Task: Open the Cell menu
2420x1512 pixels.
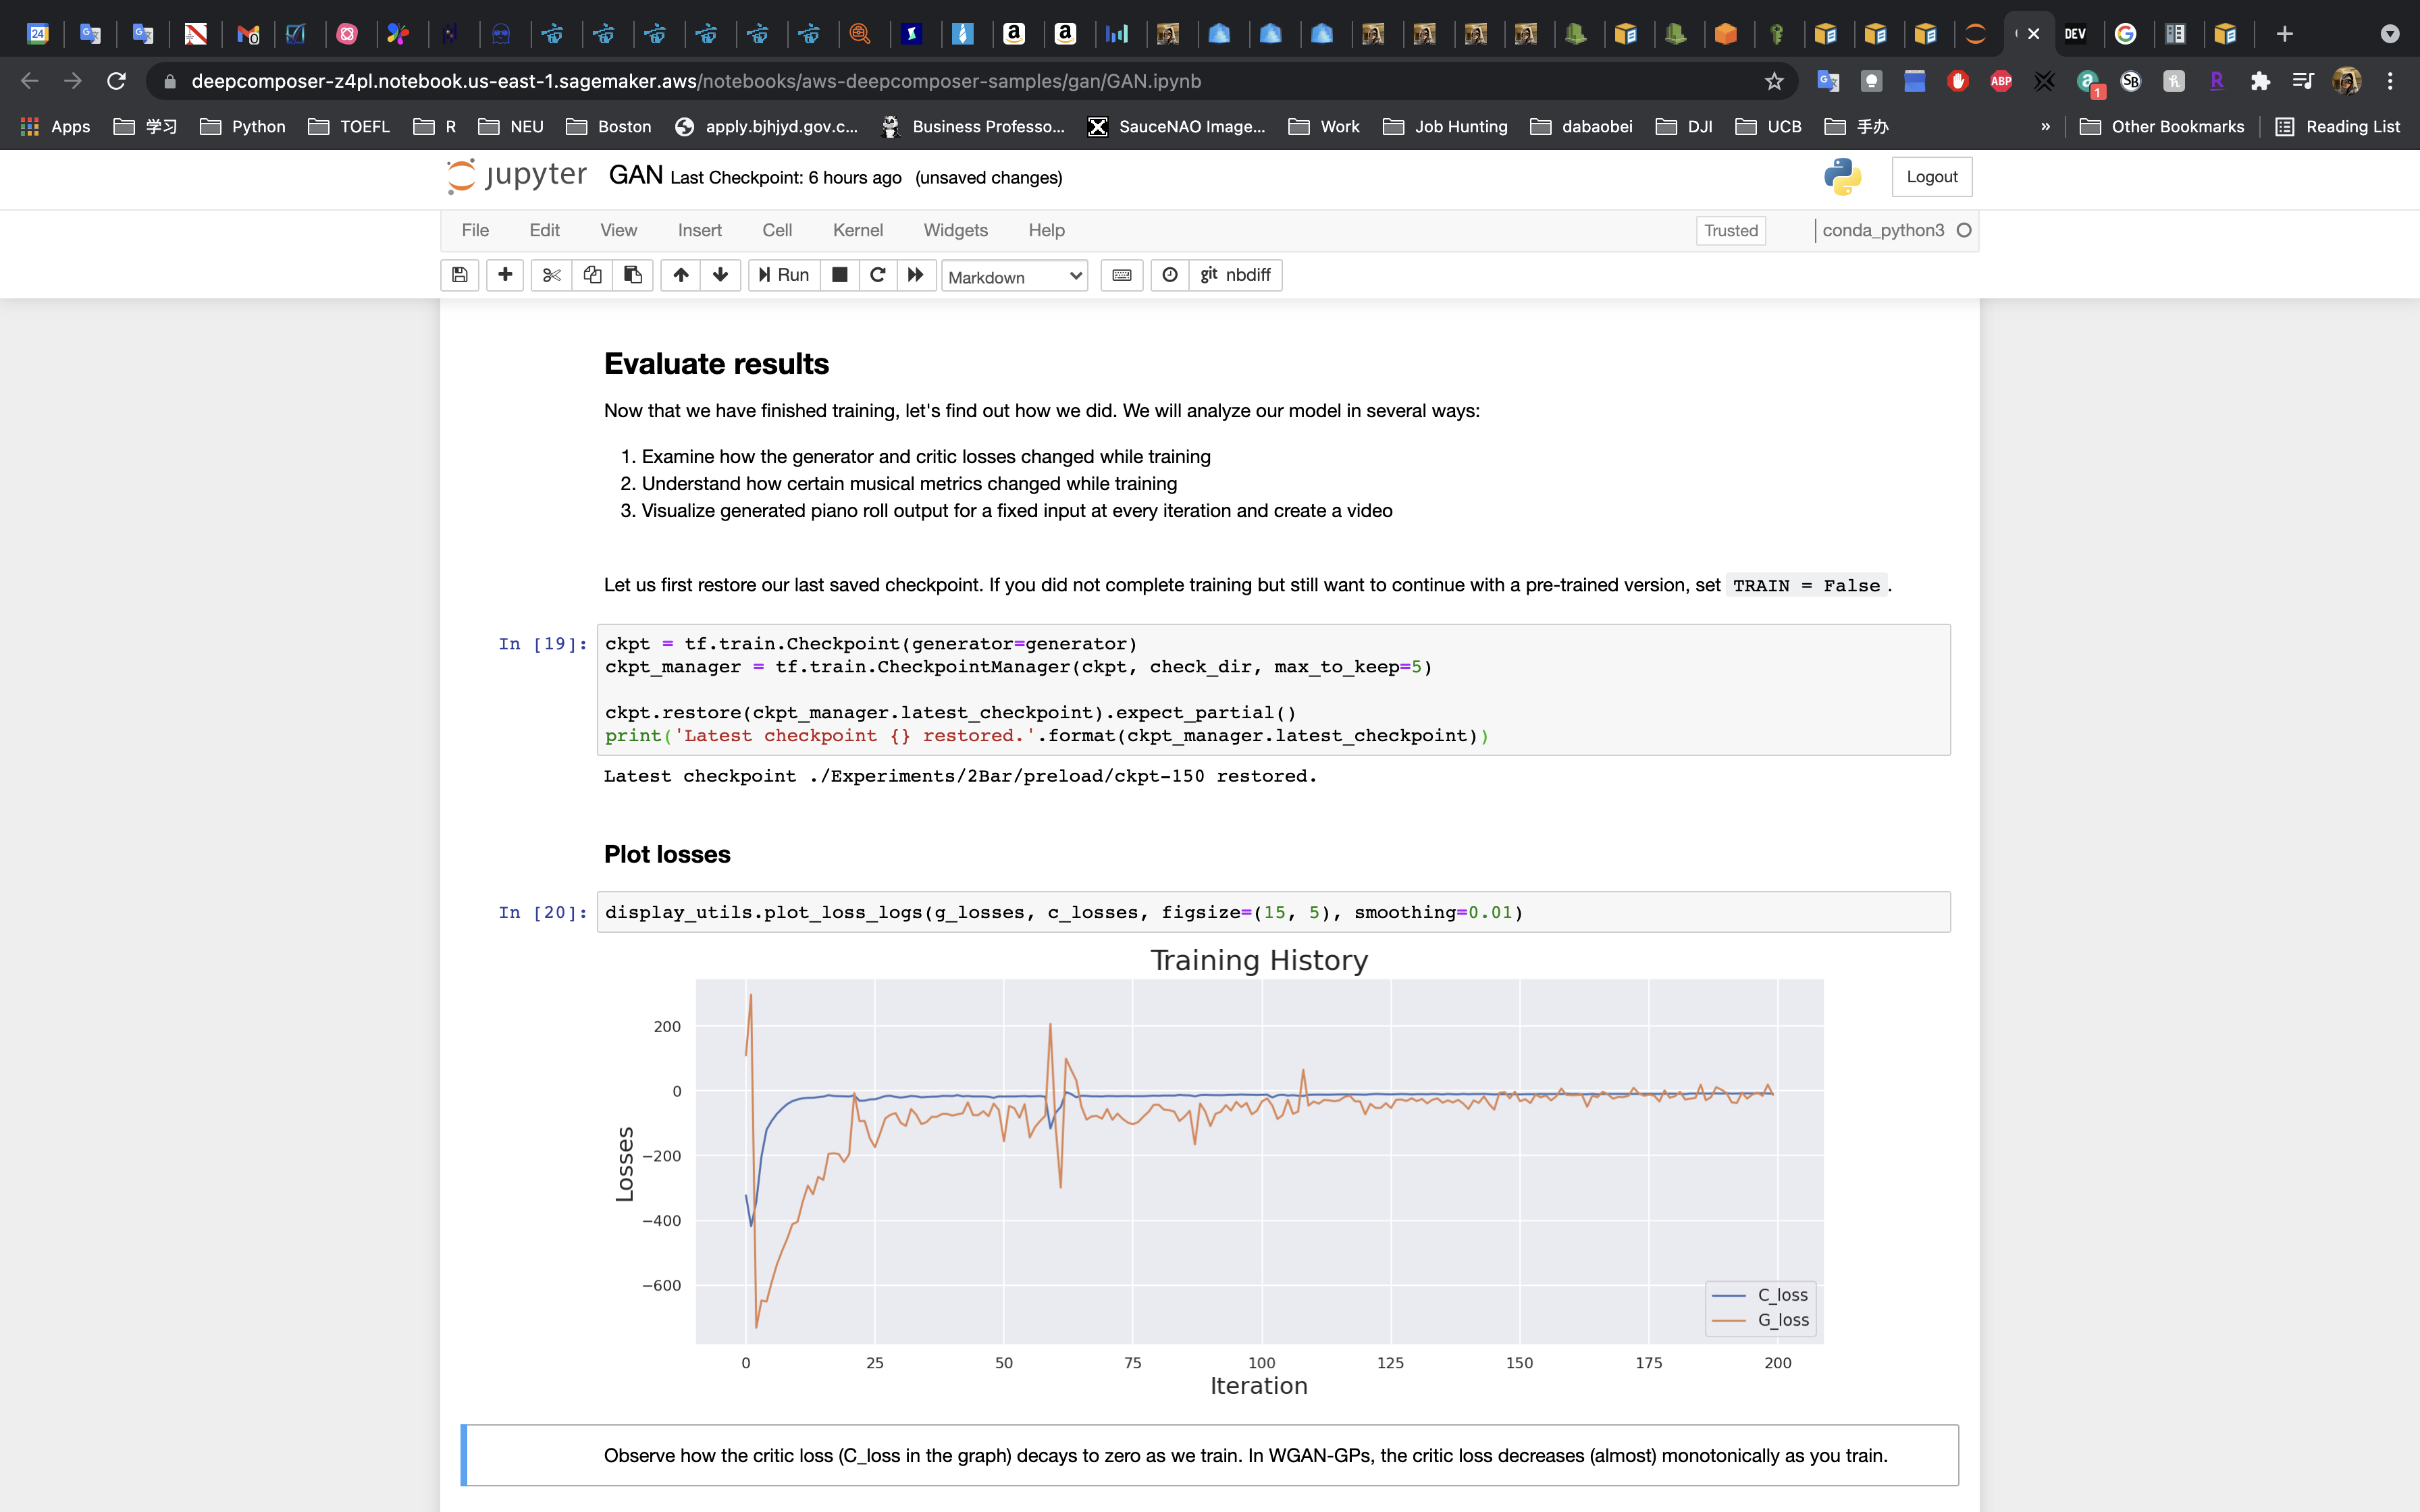Action: 776,230
